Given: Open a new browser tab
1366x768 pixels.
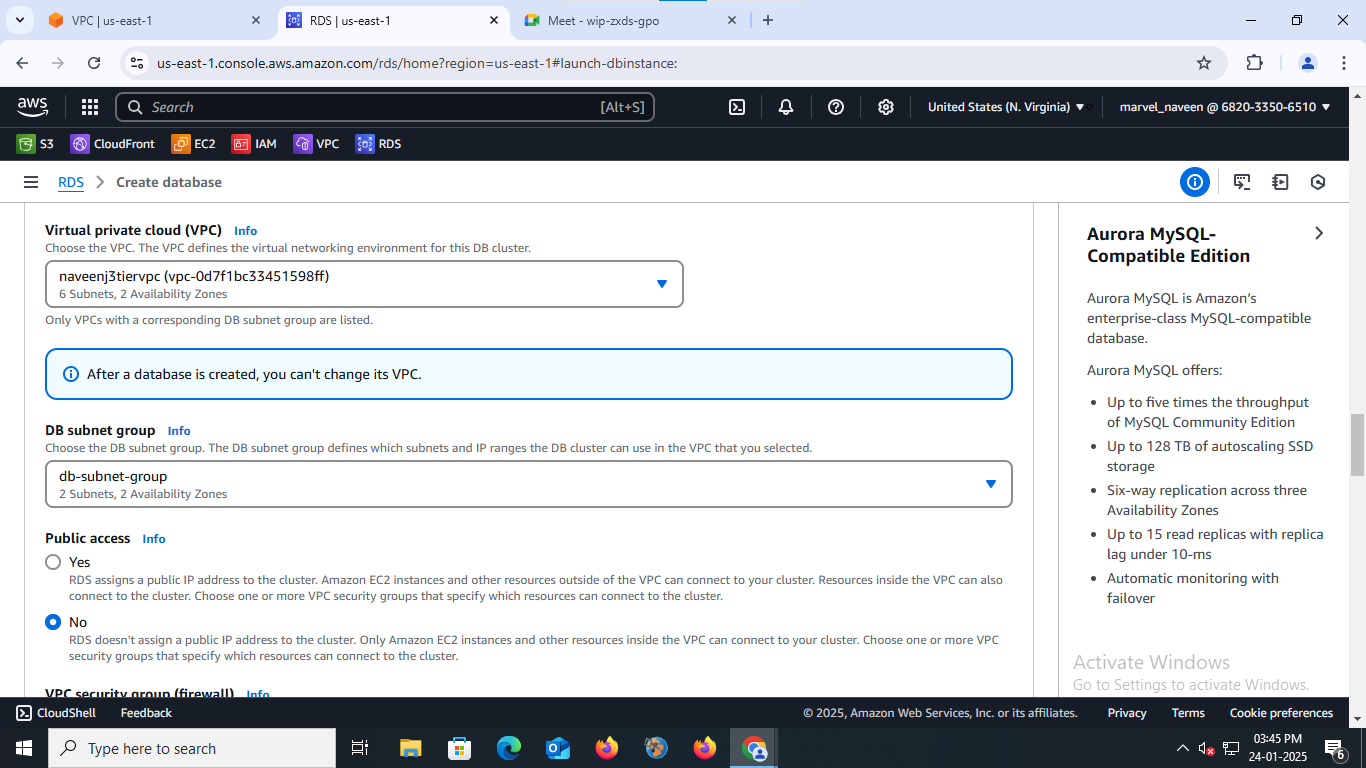Looking at the screenshot, I should (x=768, y=20).
